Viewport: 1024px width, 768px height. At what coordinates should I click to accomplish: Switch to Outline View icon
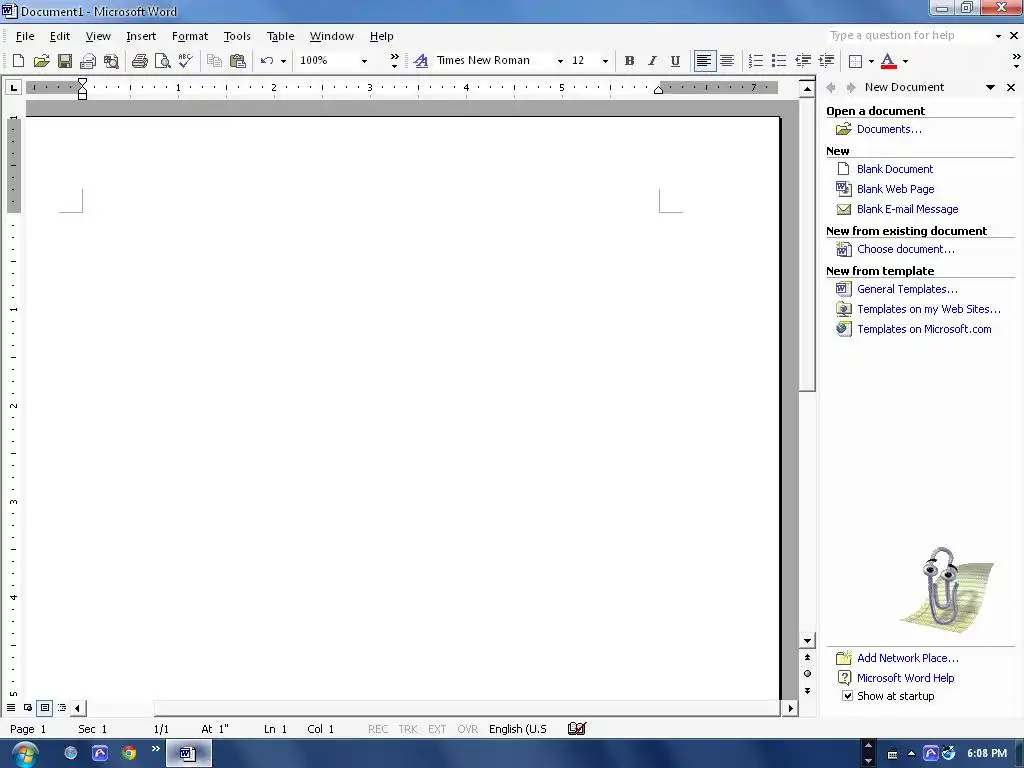62,707
